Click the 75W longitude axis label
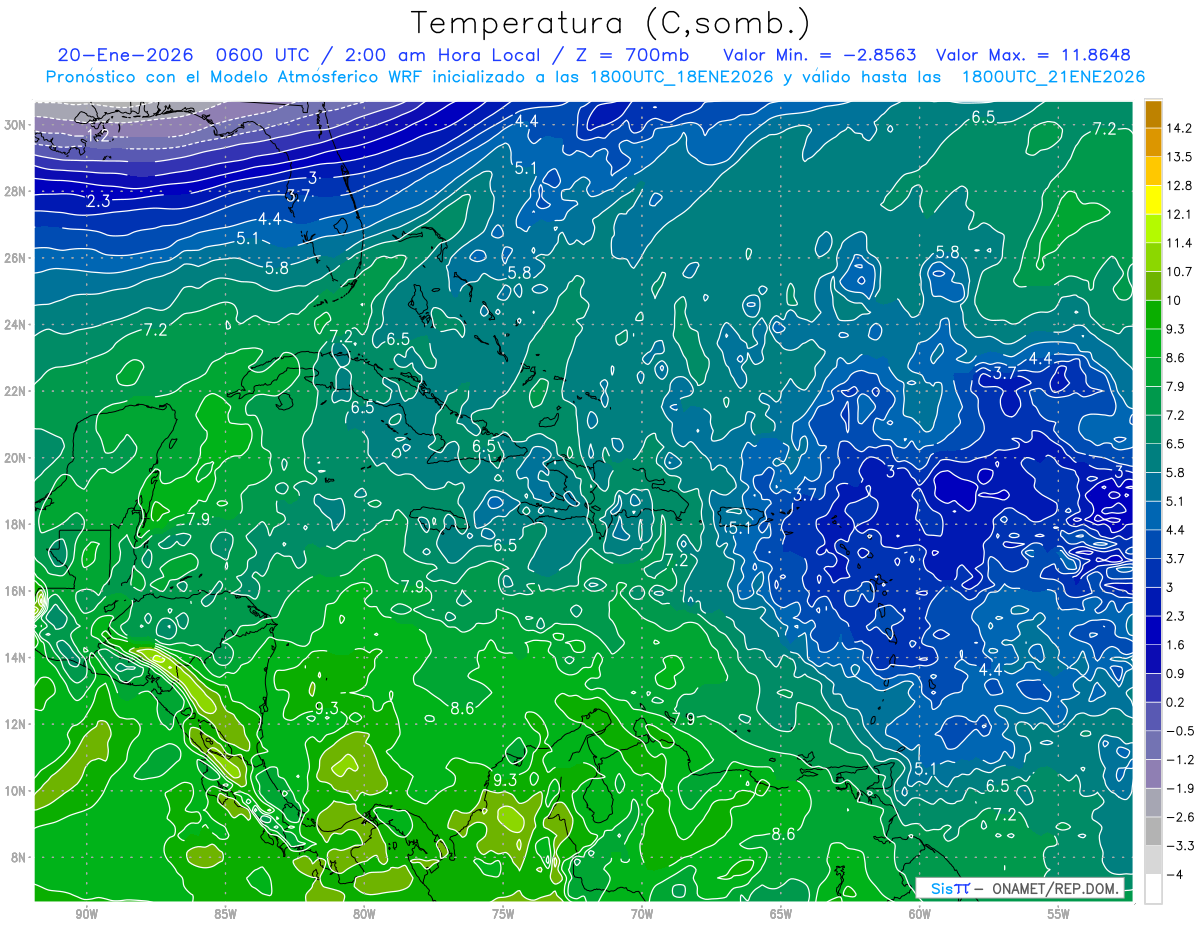1200x927 pixels. [503, 915]
